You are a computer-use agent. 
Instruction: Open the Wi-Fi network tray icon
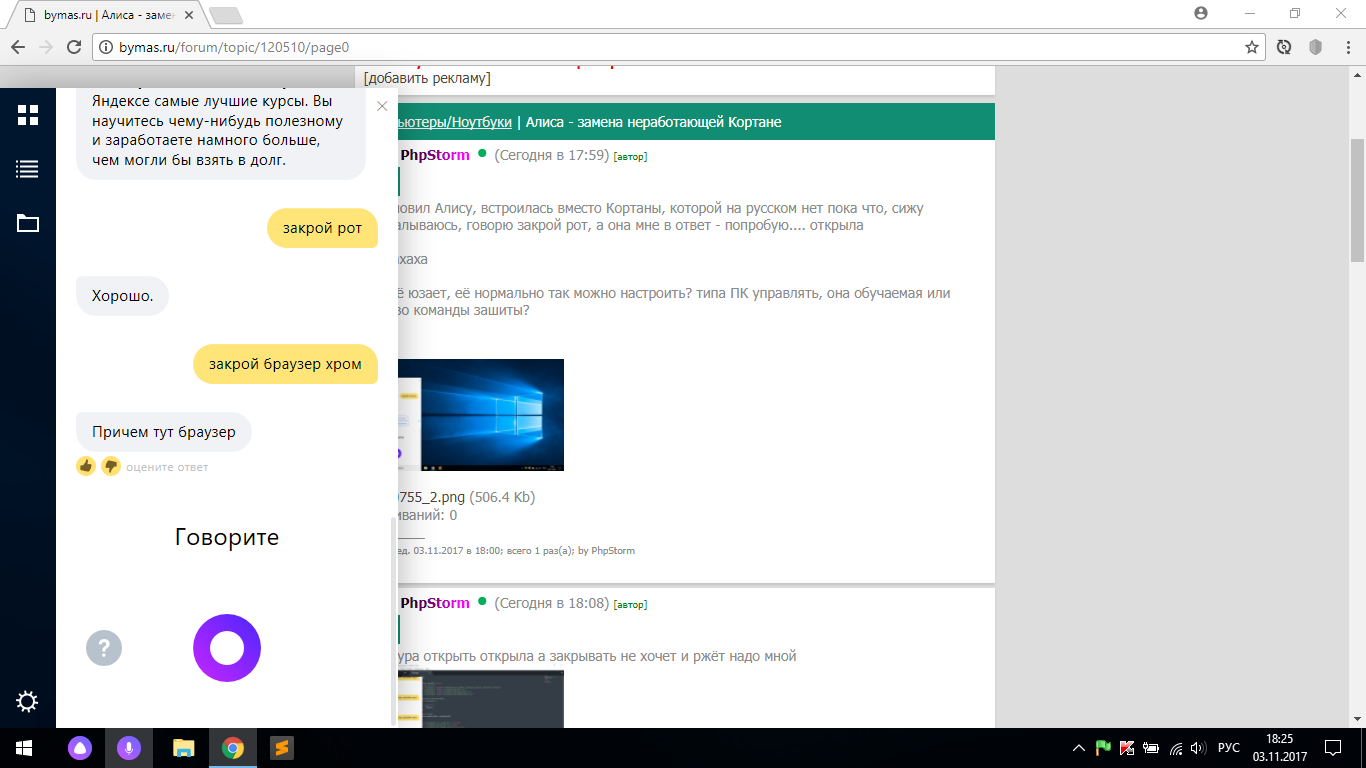[1175, 748]
